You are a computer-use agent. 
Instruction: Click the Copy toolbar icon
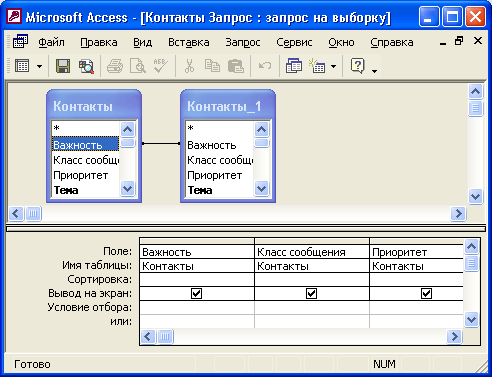click(x=212, y=66)
